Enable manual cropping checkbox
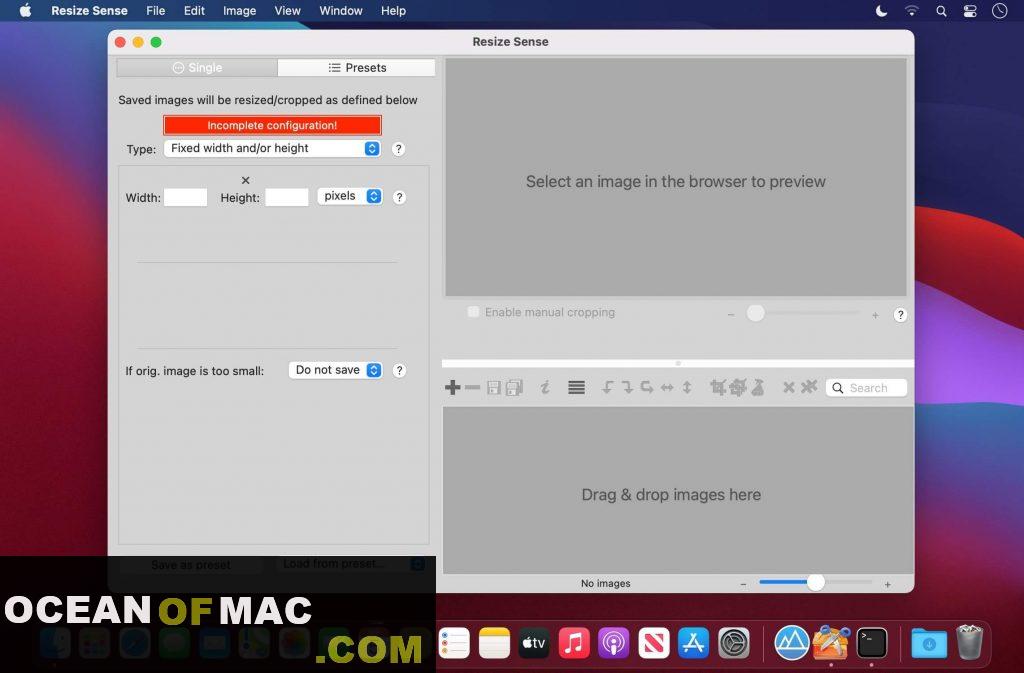 coord(473,312)
